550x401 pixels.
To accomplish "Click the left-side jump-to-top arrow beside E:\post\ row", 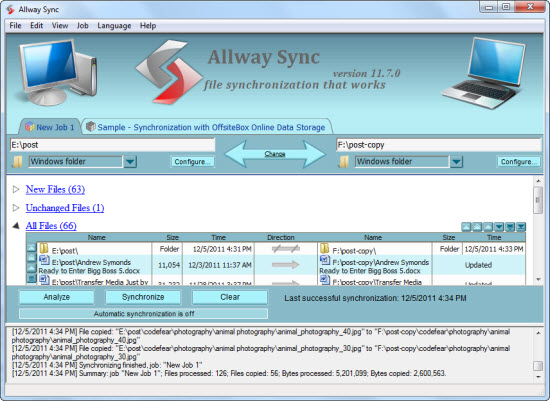I will pyautogui.click(x=31, y=248).
